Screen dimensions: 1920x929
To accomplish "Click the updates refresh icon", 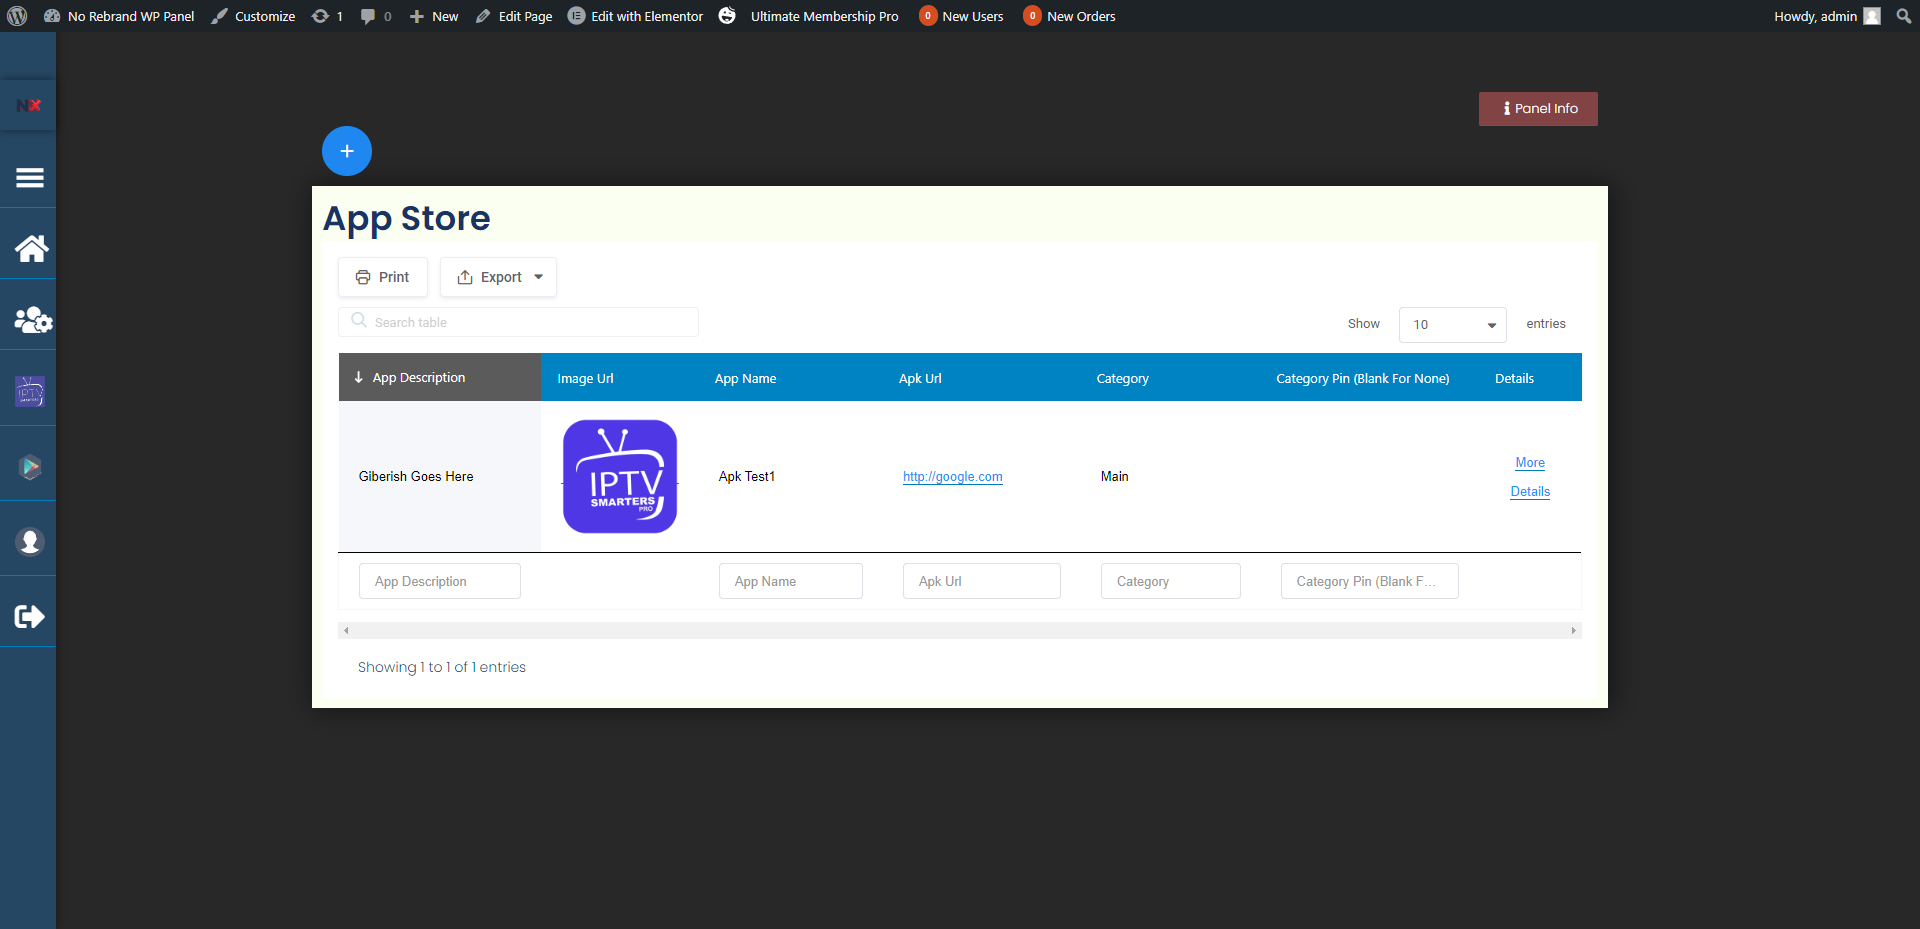I will point(320,16).
